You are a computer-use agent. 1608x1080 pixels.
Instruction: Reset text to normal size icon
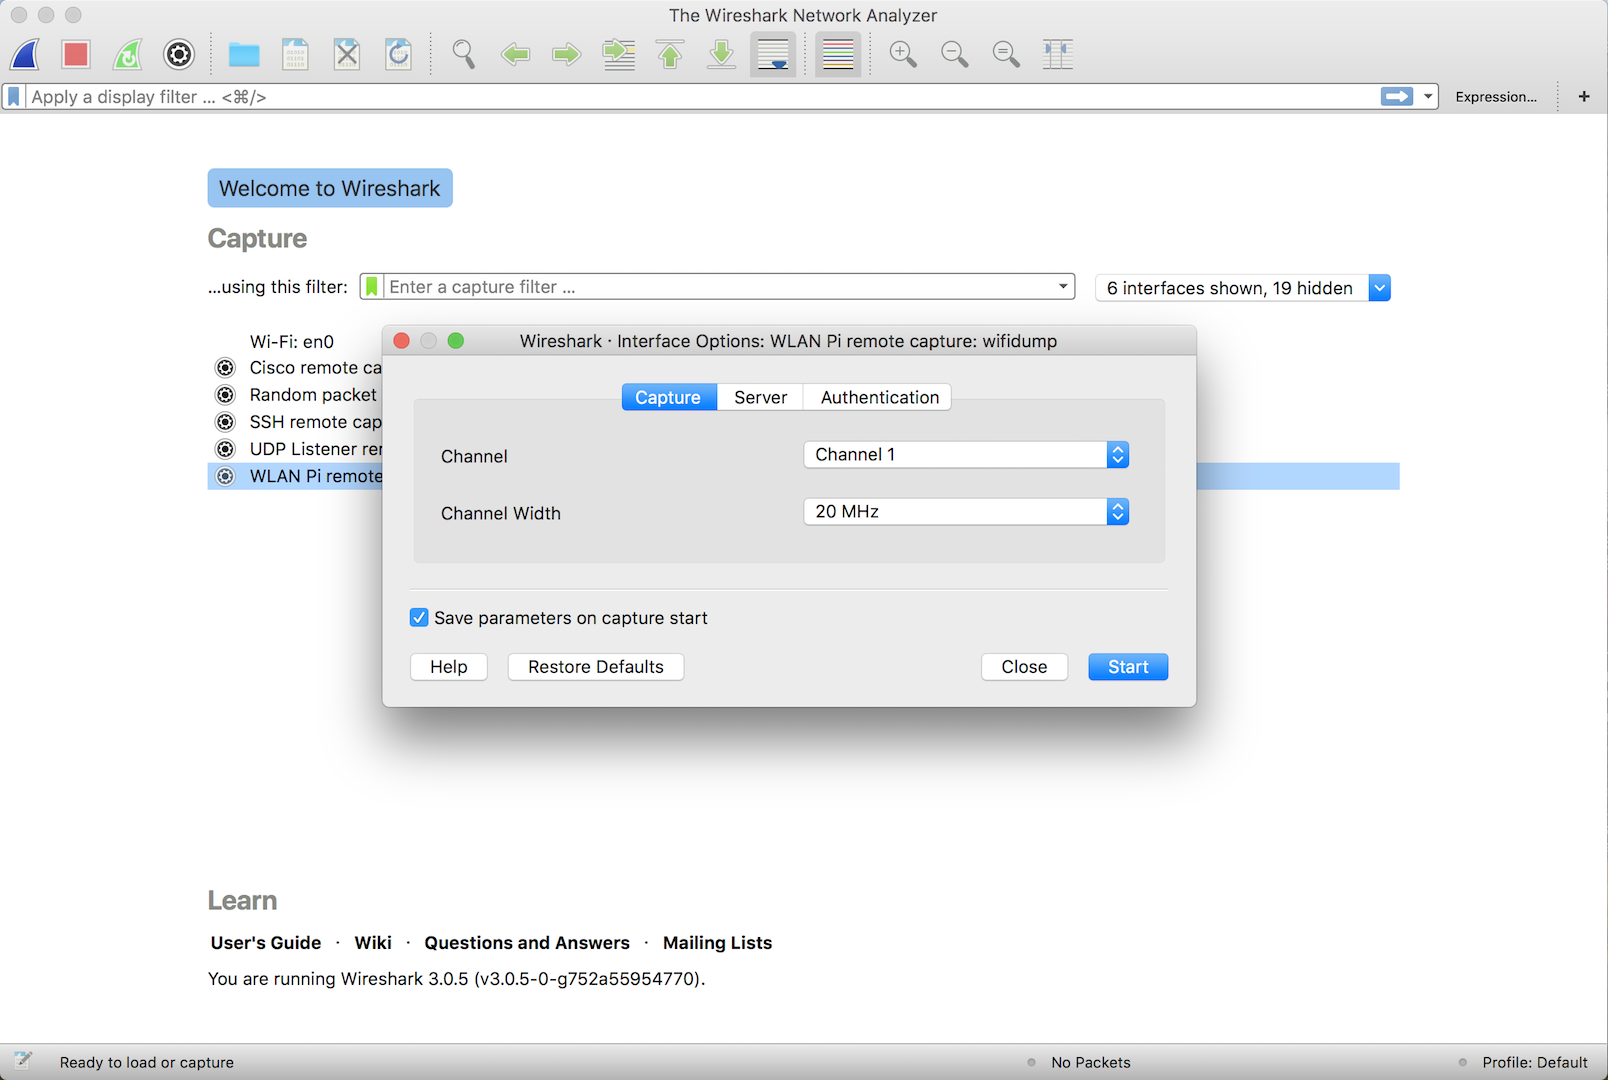[x=1006, y=54]
